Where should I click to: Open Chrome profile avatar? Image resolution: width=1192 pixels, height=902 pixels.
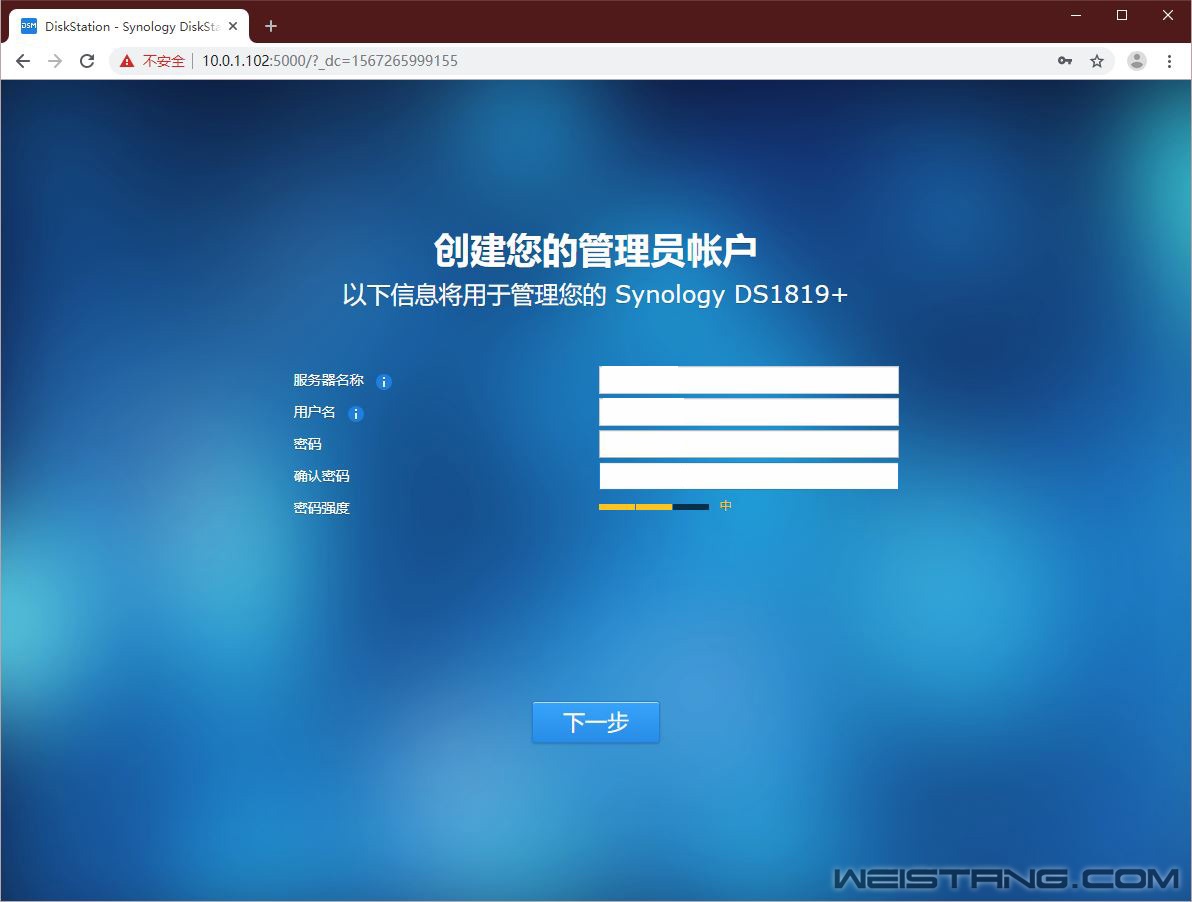[x=1137, y=61]
